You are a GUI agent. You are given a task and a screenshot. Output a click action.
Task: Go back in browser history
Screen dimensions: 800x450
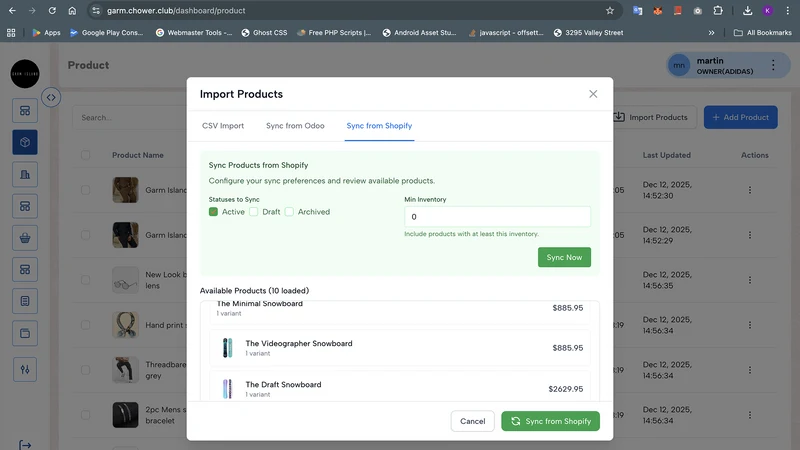click(x=12, y=10)
